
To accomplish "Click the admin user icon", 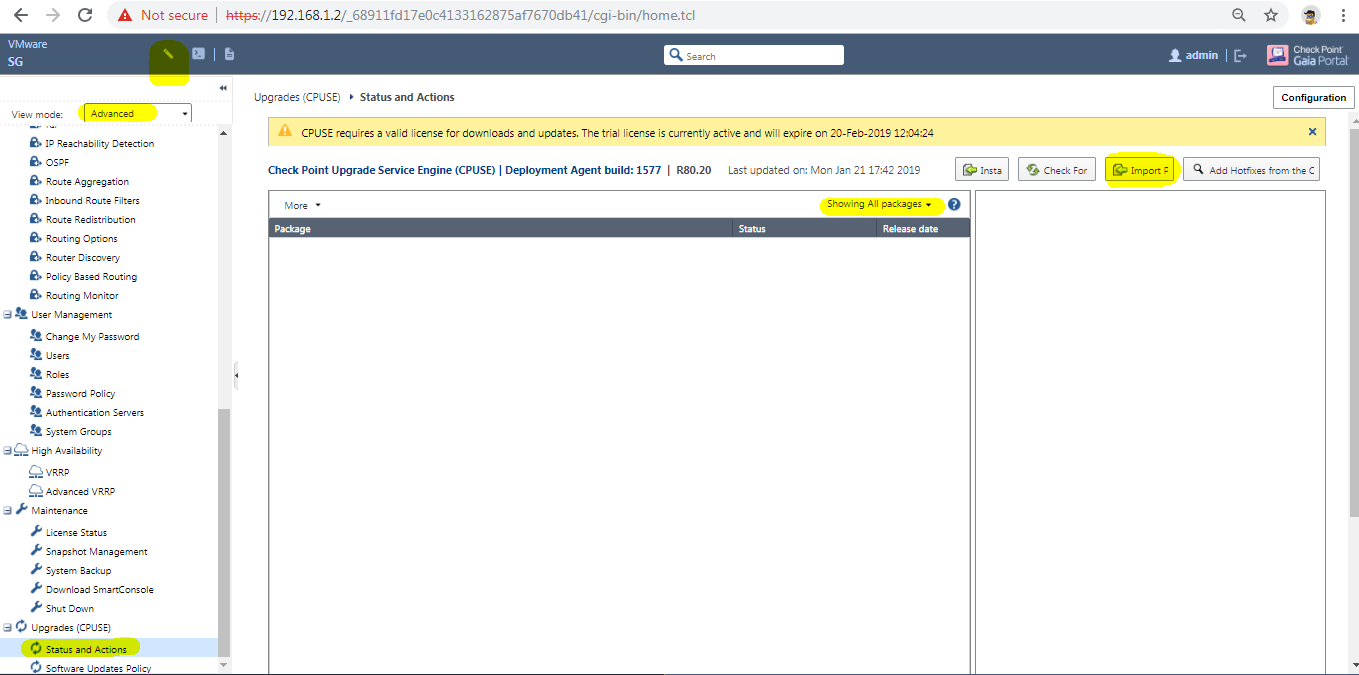I will [x=1175, y=56].
